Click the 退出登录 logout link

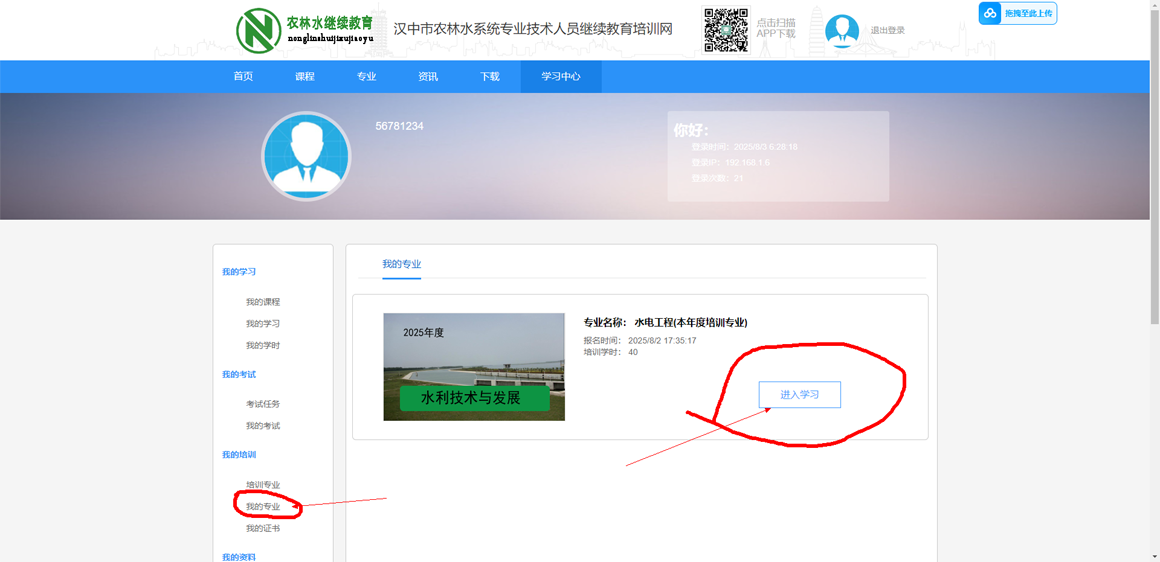tap(887, 31)
